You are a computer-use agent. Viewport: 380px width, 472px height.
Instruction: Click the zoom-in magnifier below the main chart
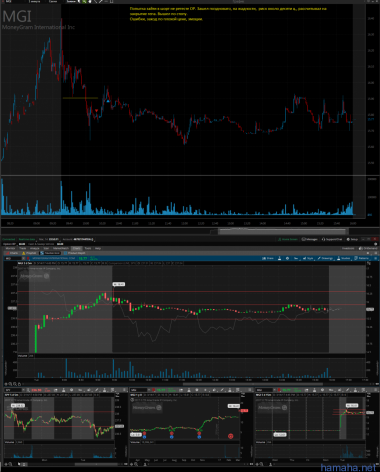click(x=10, y=384)
